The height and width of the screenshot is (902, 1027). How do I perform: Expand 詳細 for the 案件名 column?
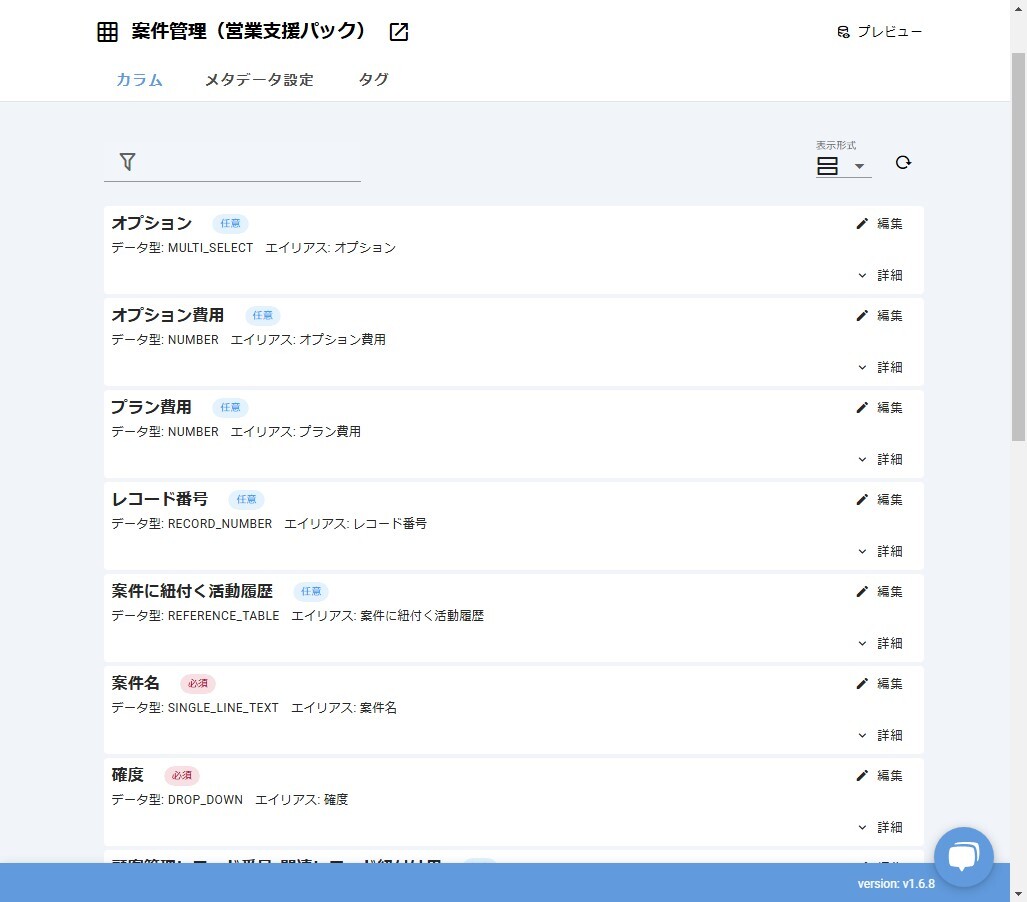tap(880, 736)
